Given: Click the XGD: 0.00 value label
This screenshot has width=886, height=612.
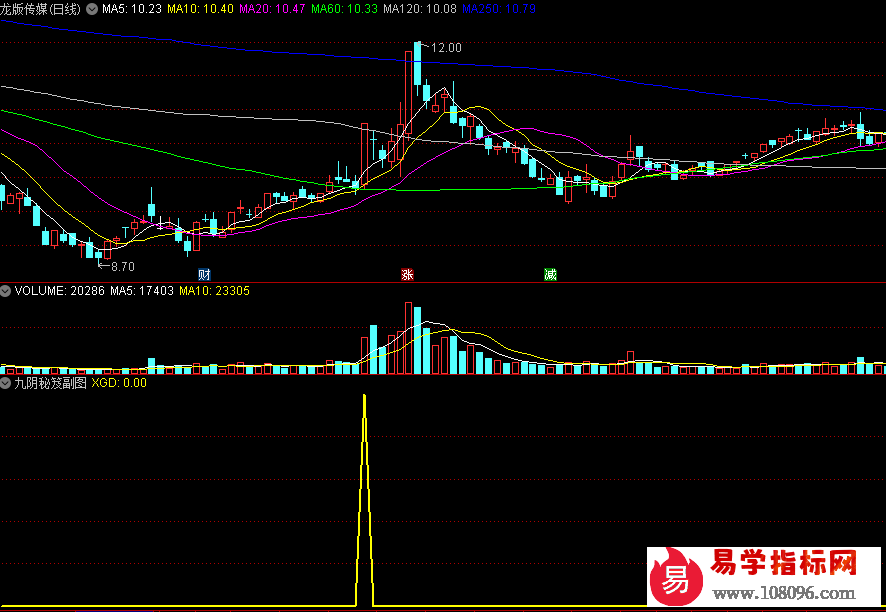Looking at the screenshot, I should [119, 382].
